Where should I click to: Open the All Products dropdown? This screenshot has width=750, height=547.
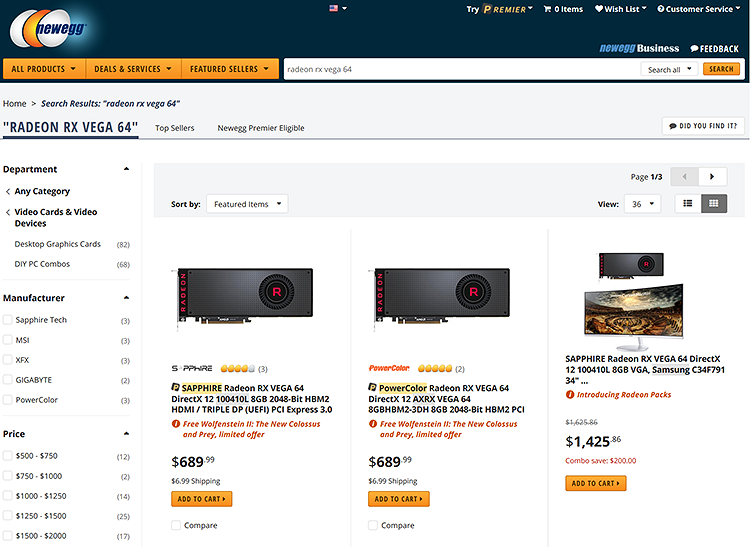[x=44, y=69]
